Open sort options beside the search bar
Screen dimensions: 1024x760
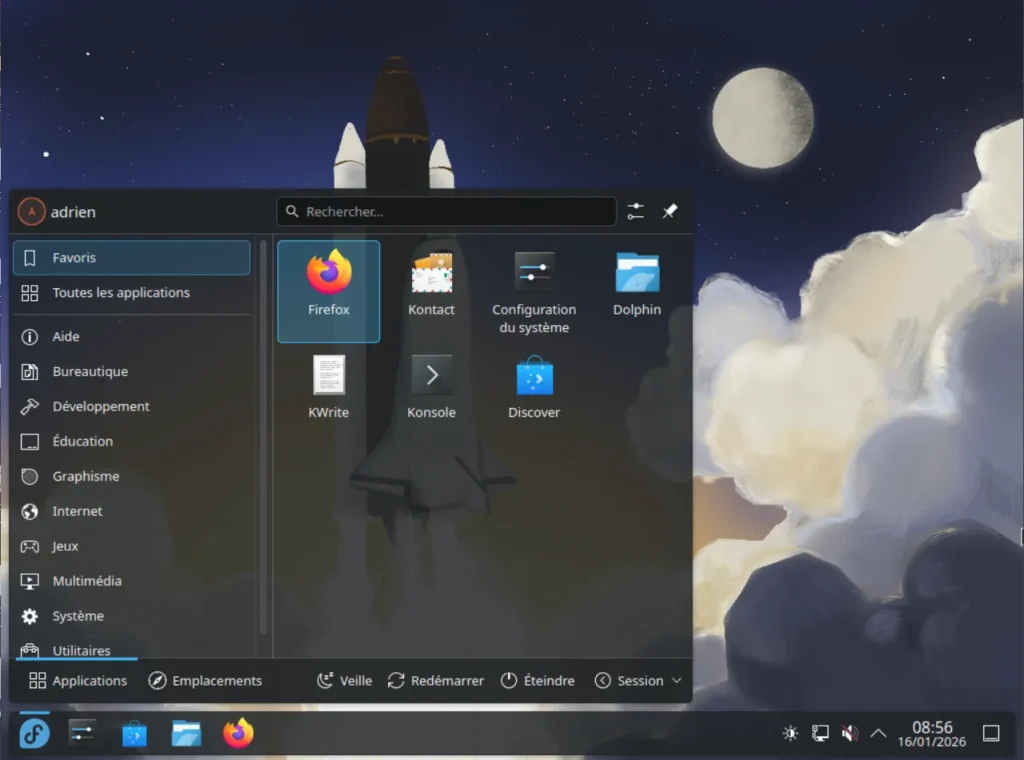tap(635, 211)
